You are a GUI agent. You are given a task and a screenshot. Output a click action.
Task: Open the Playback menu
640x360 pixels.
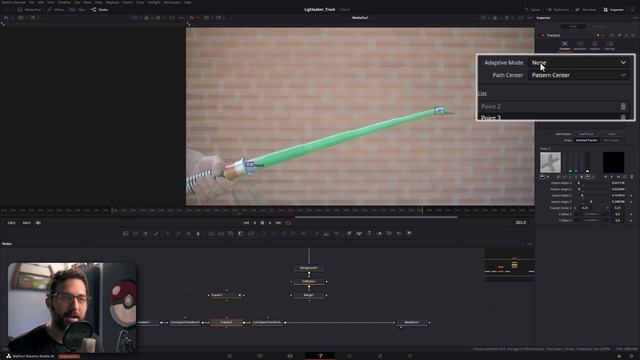tap(112, 2)
